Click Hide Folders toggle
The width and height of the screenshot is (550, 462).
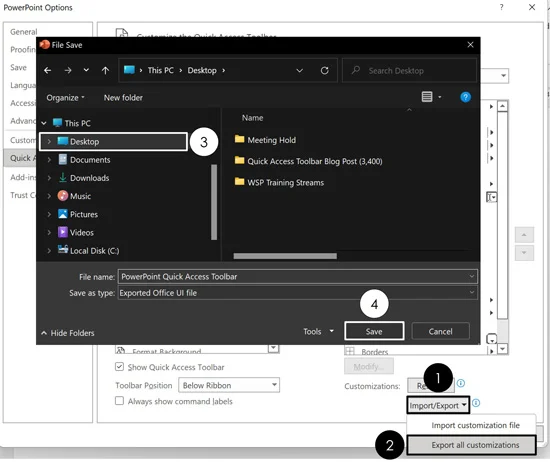68,333
